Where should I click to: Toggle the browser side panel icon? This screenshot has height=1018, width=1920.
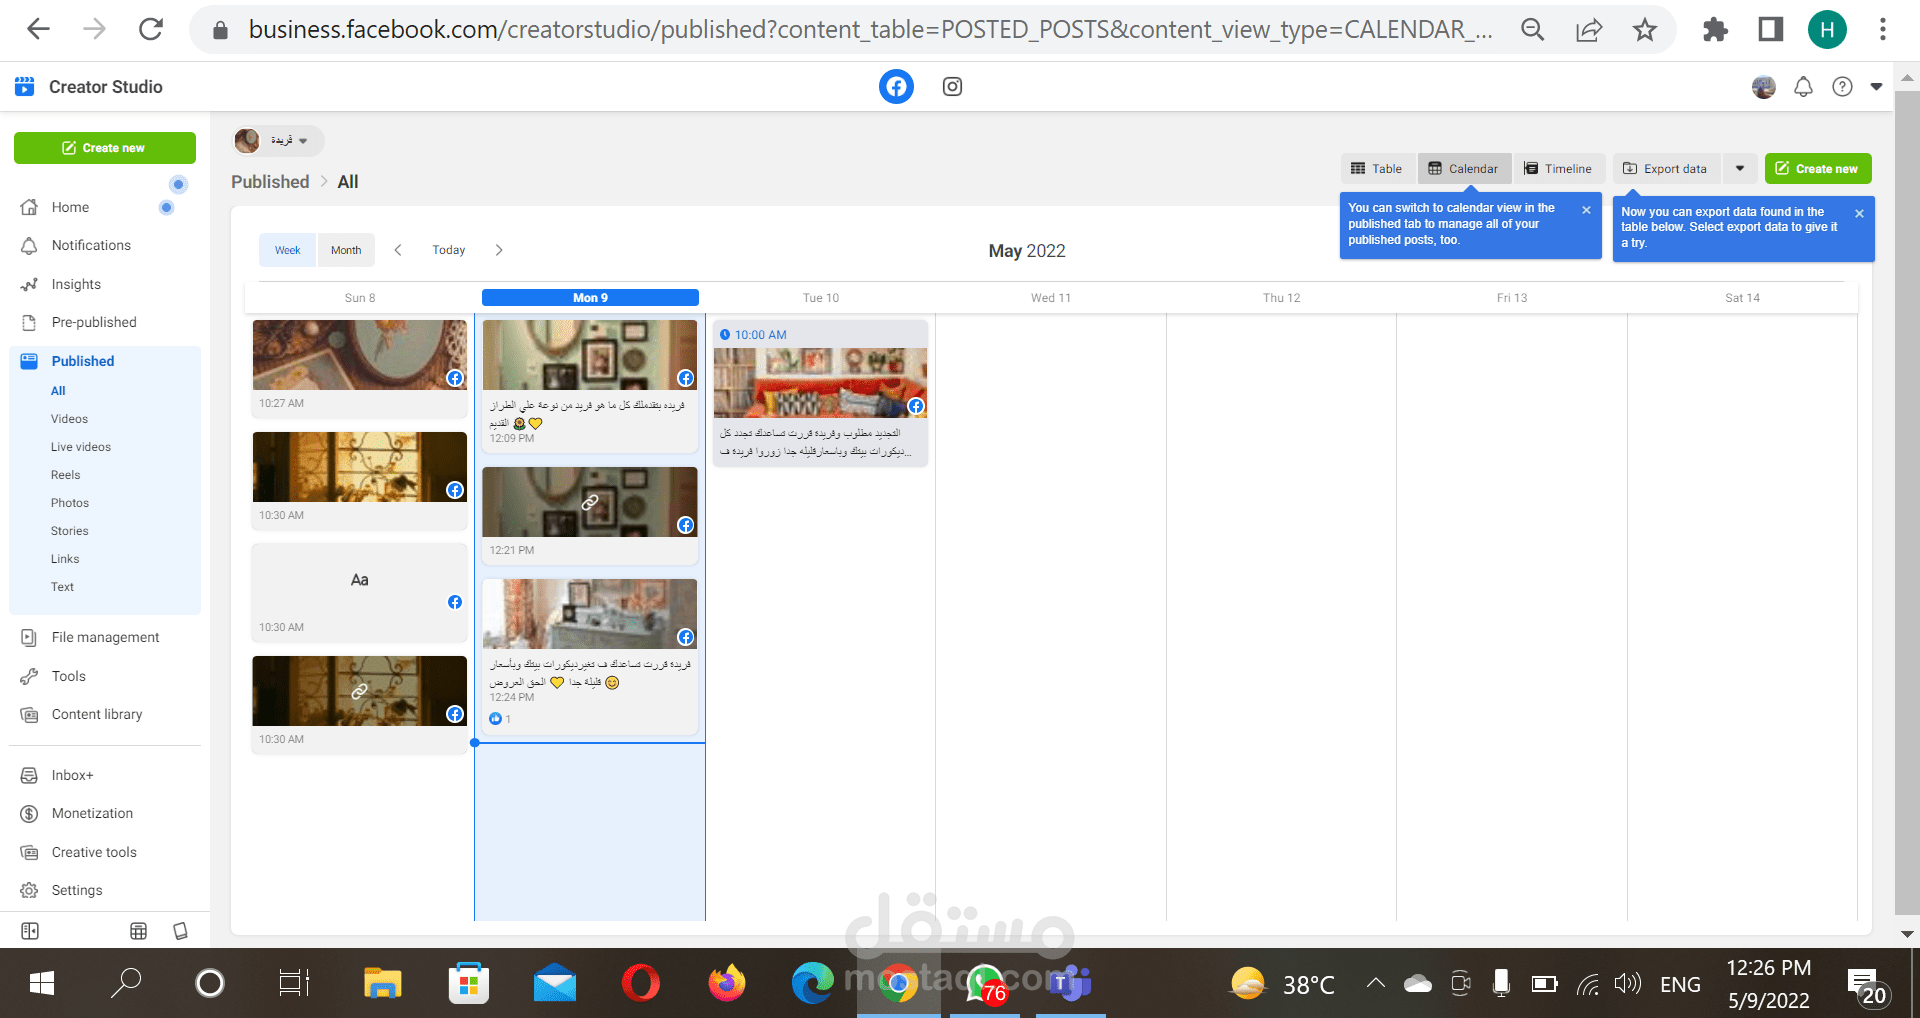point(1771,30)
